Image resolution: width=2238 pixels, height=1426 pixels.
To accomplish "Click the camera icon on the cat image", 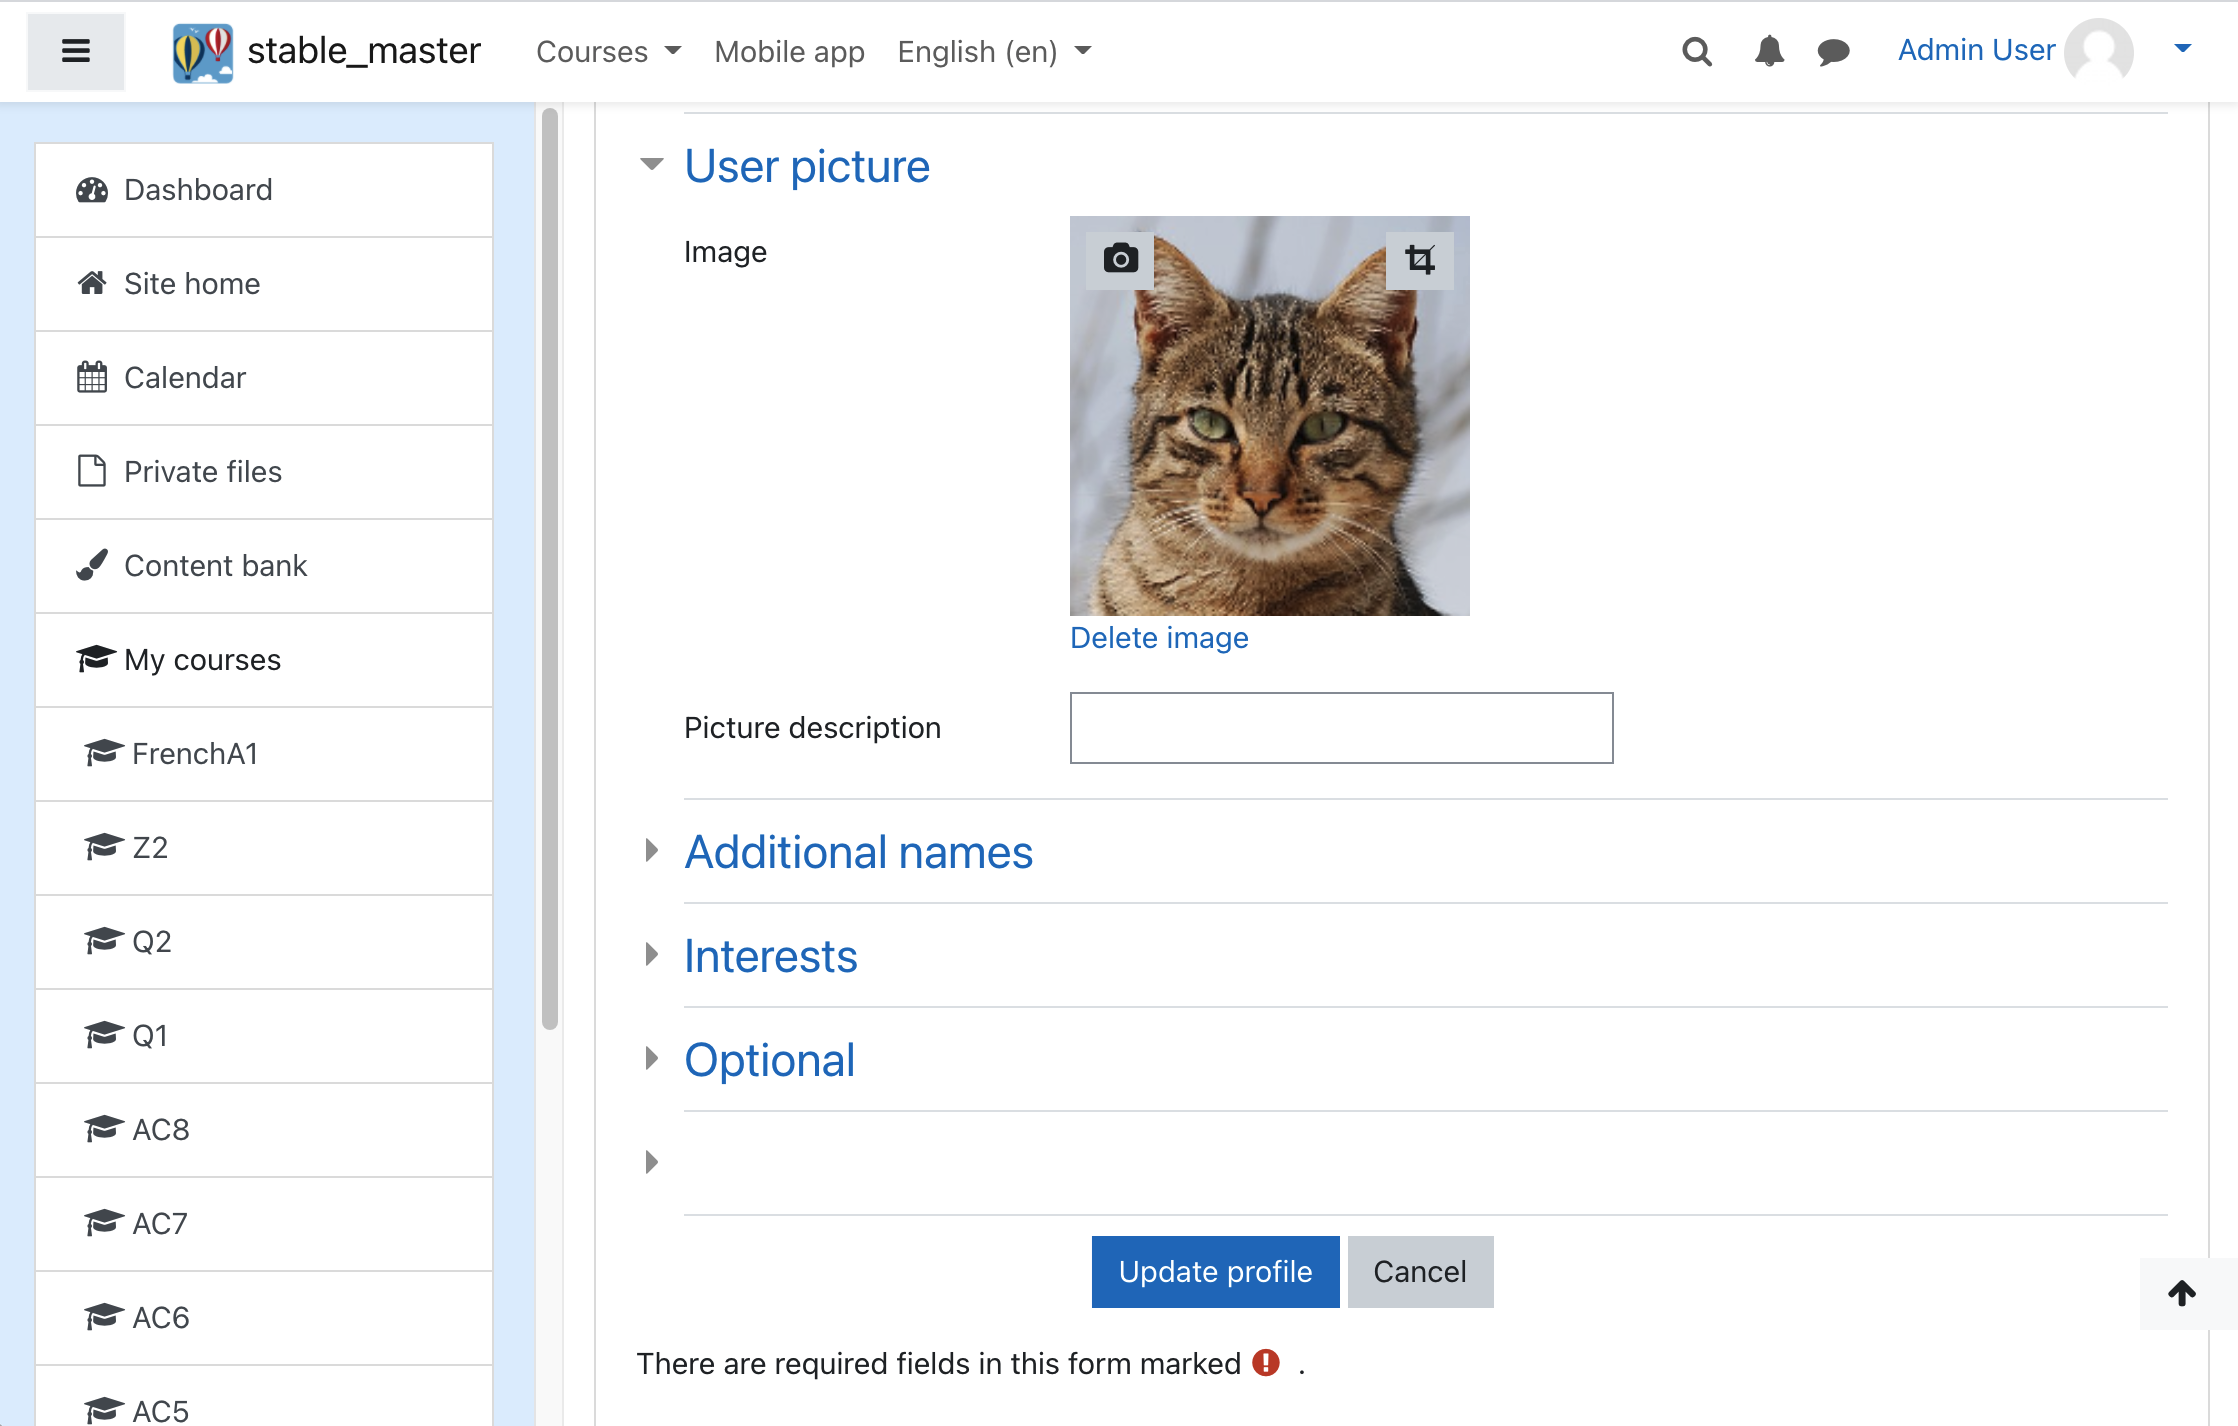I will (x=1121, y=259).
